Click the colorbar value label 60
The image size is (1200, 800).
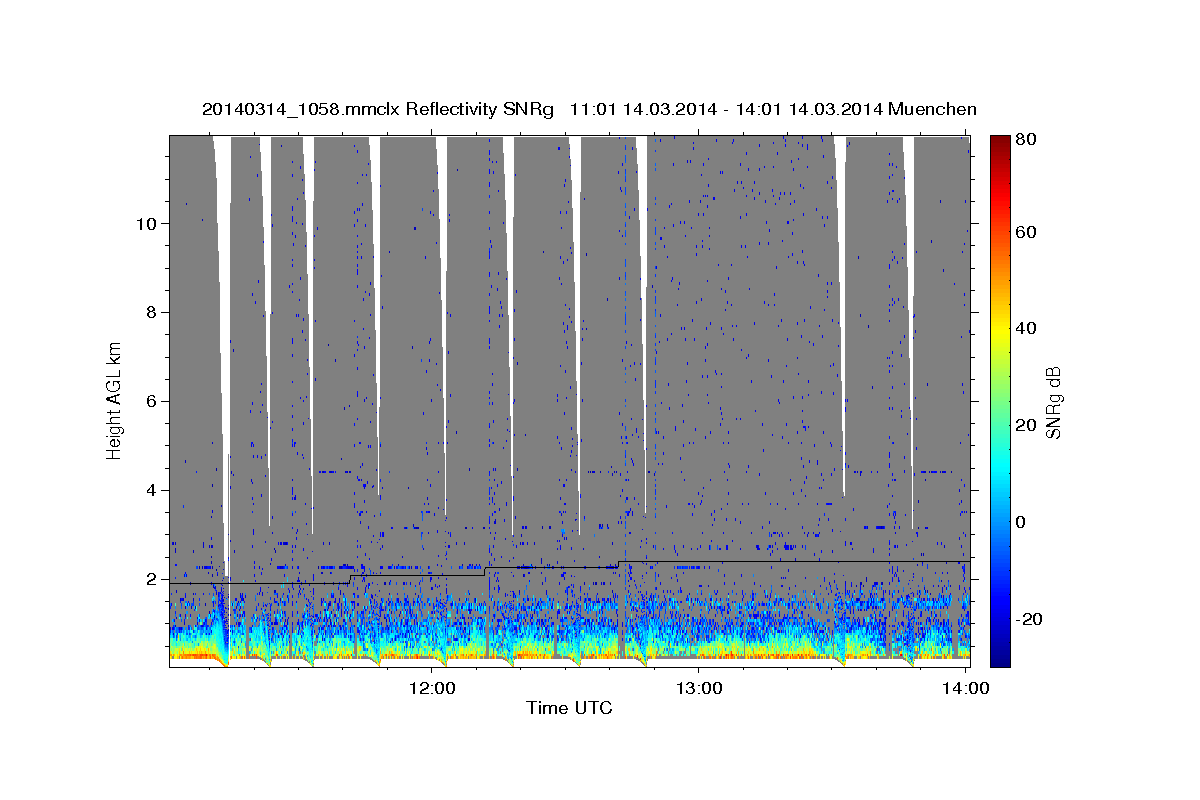(1026, 232)
